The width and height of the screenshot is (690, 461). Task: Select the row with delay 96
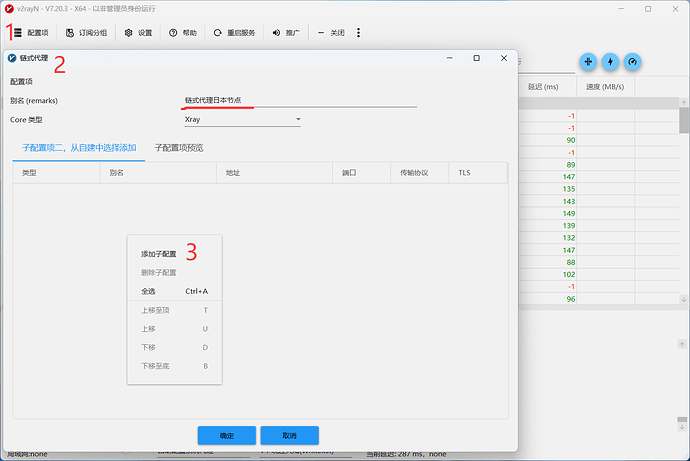[598, 299]
